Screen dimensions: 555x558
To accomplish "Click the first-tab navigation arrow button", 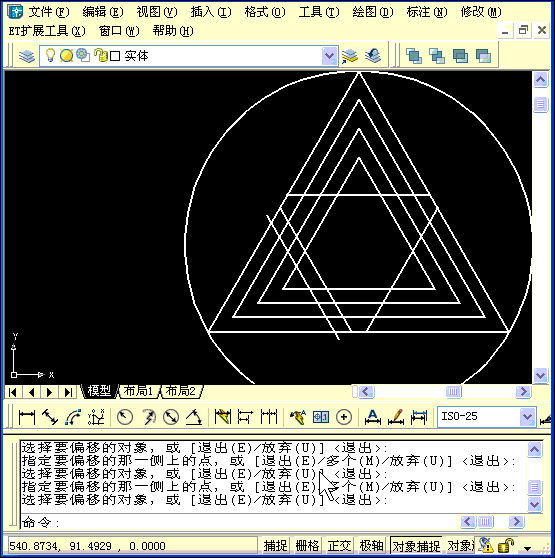I will [x=13, y=392].
